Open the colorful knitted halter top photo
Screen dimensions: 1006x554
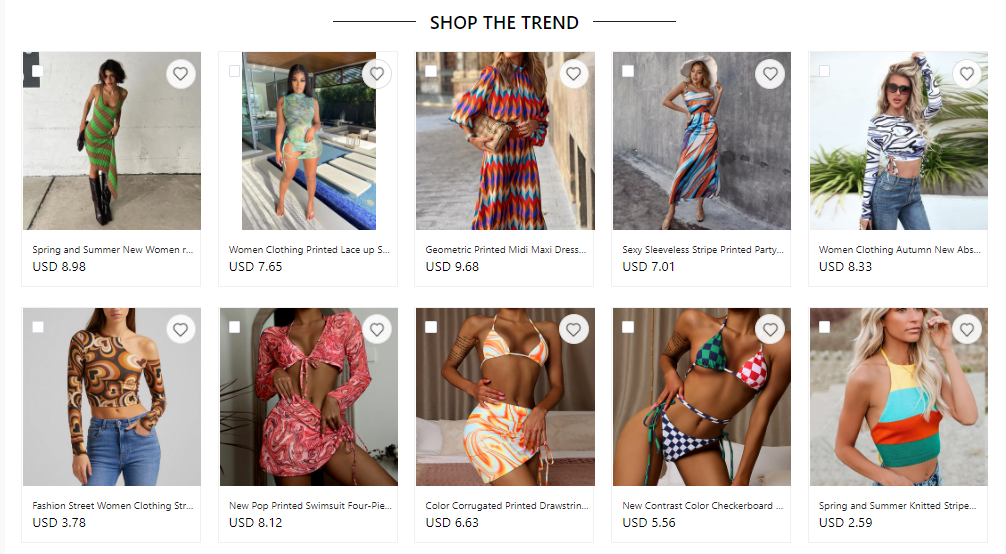[x=898, y=397]
